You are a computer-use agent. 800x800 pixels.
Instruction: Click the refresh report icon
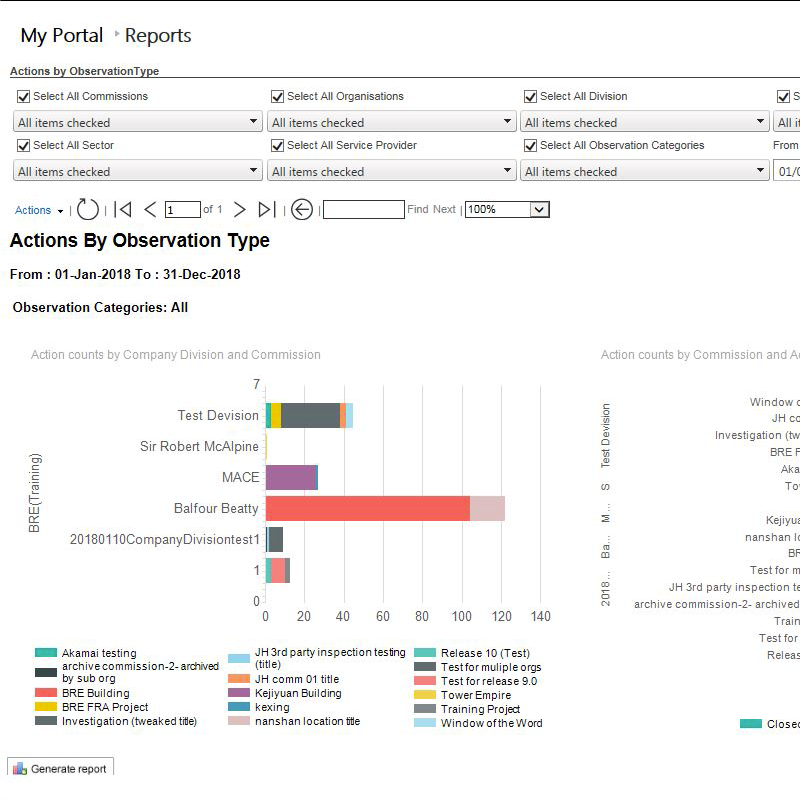[88, 210]
